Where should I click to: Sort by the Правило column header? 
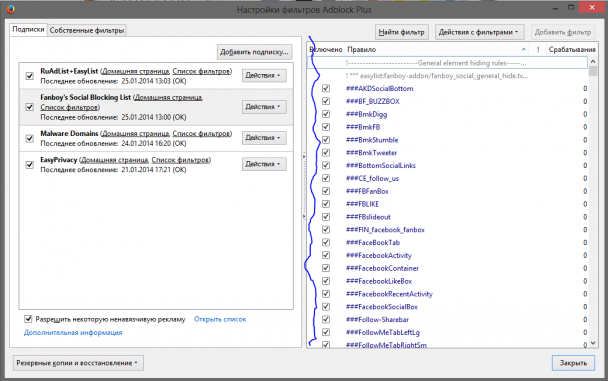[x=437, y=49]
